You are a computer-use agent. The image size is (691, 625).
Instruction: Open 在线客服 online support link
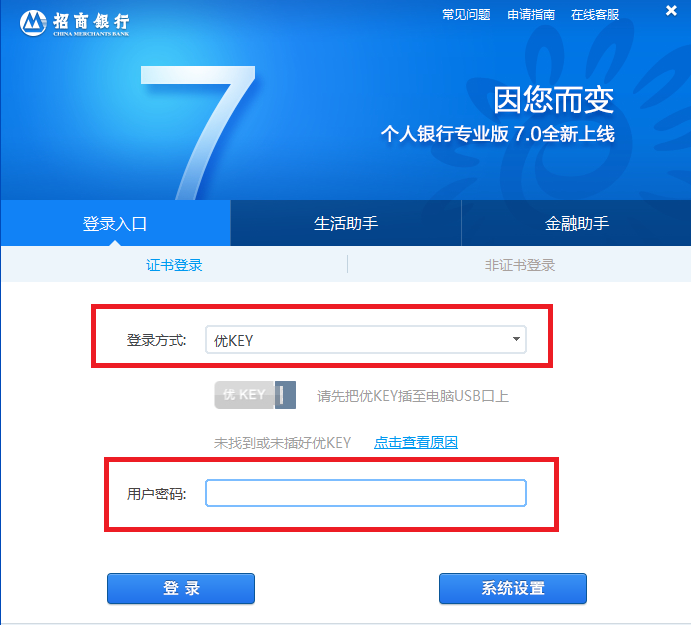595,15
